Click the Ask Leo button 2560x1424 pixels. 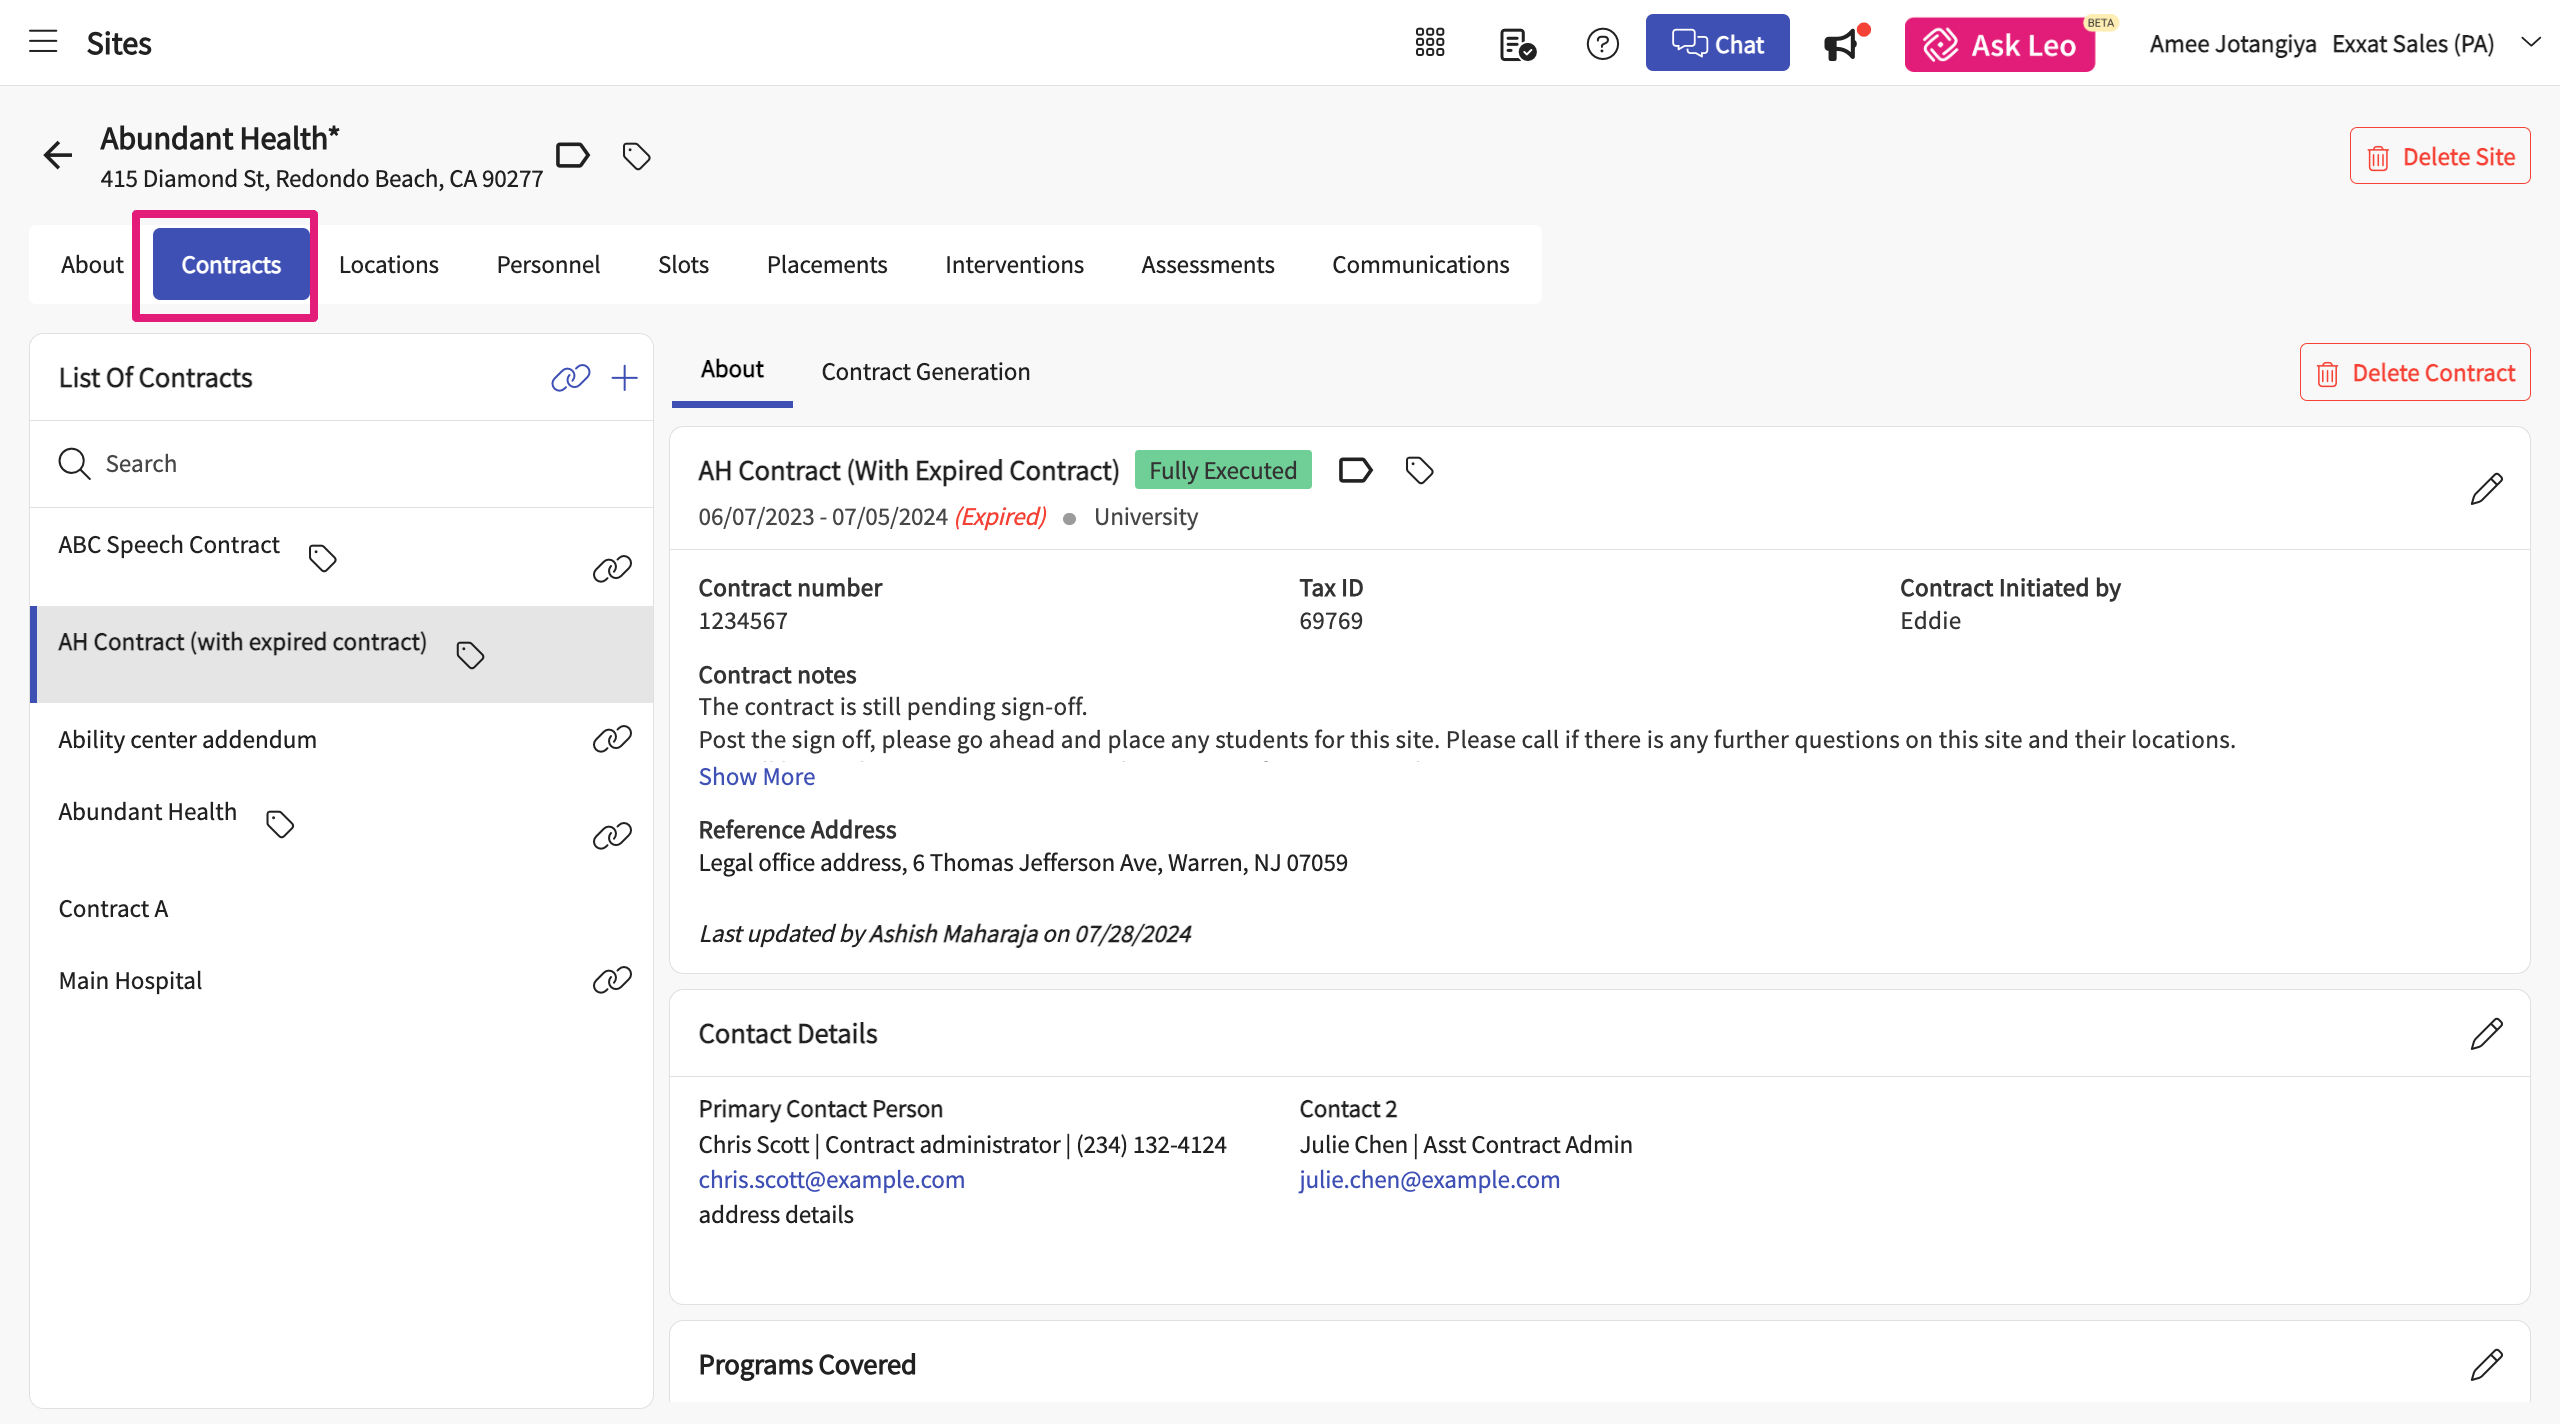[2000, 45]
